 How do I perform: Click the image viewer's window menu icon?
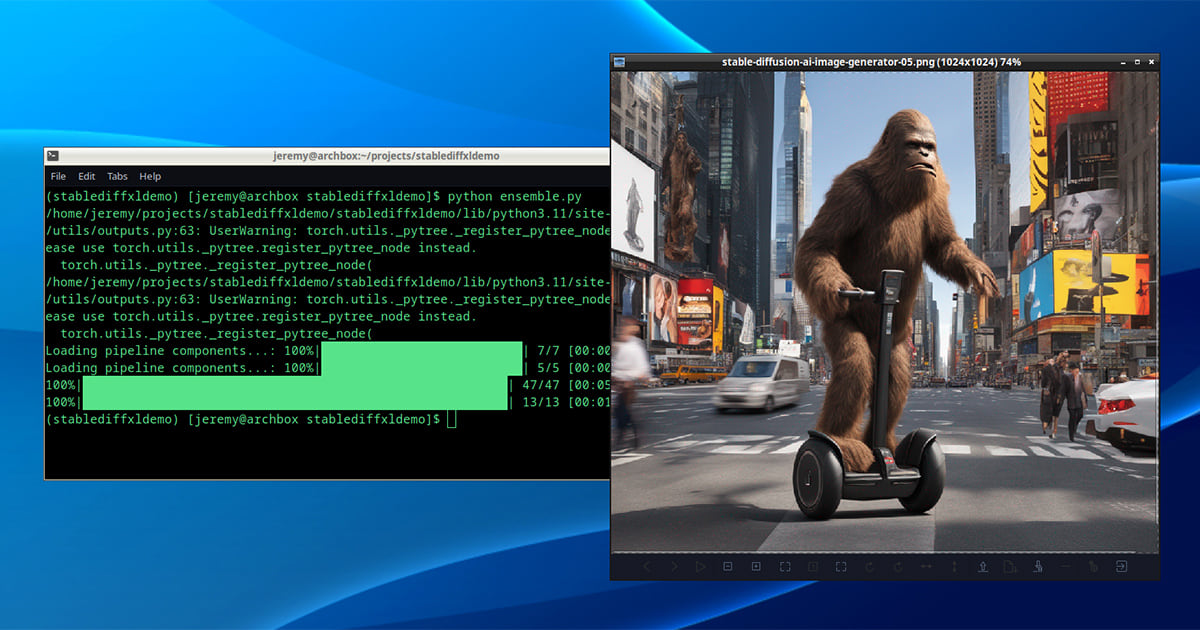[620, 62]
